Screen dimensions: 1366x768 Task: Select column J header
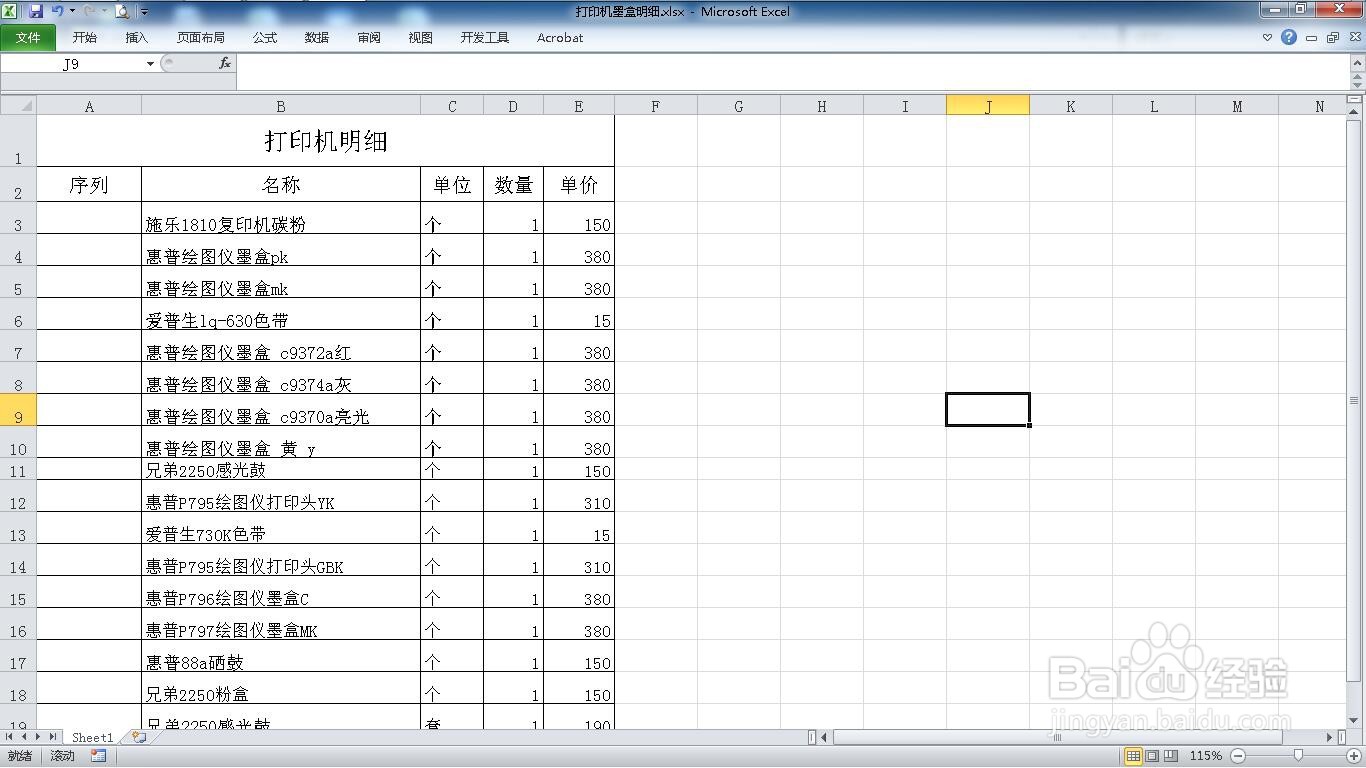[988, 106]
